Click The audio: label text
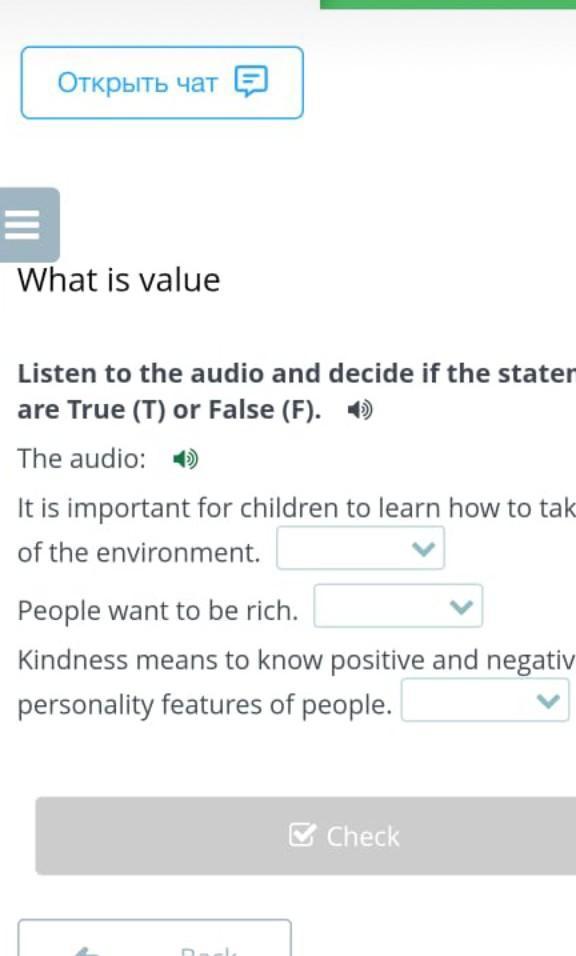Screen dimensions: 576x956 click(x=82, y=458)
